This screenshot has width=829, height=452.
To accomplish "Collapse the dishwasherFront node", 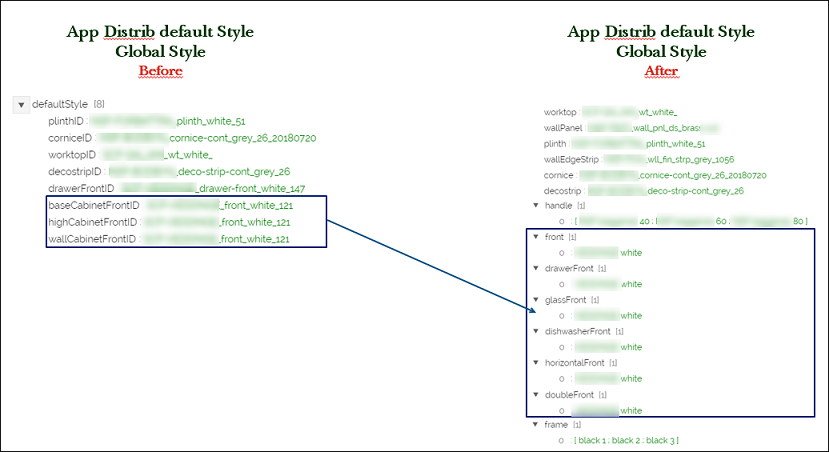I will click(535, 331).
